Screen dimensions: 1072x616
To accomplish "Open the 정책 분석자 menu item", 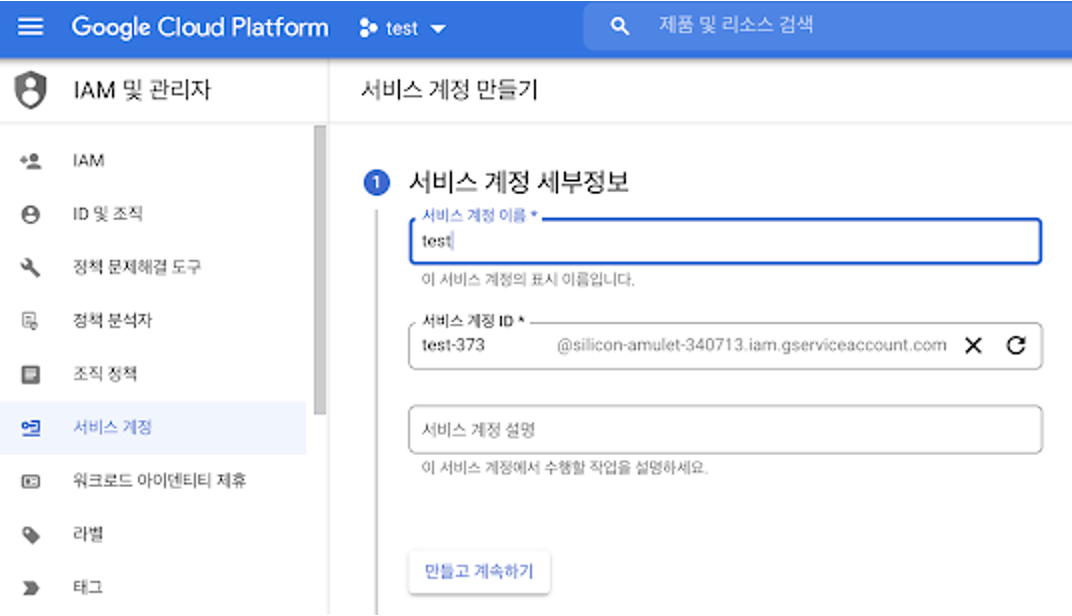I will [x=153, y=321].
